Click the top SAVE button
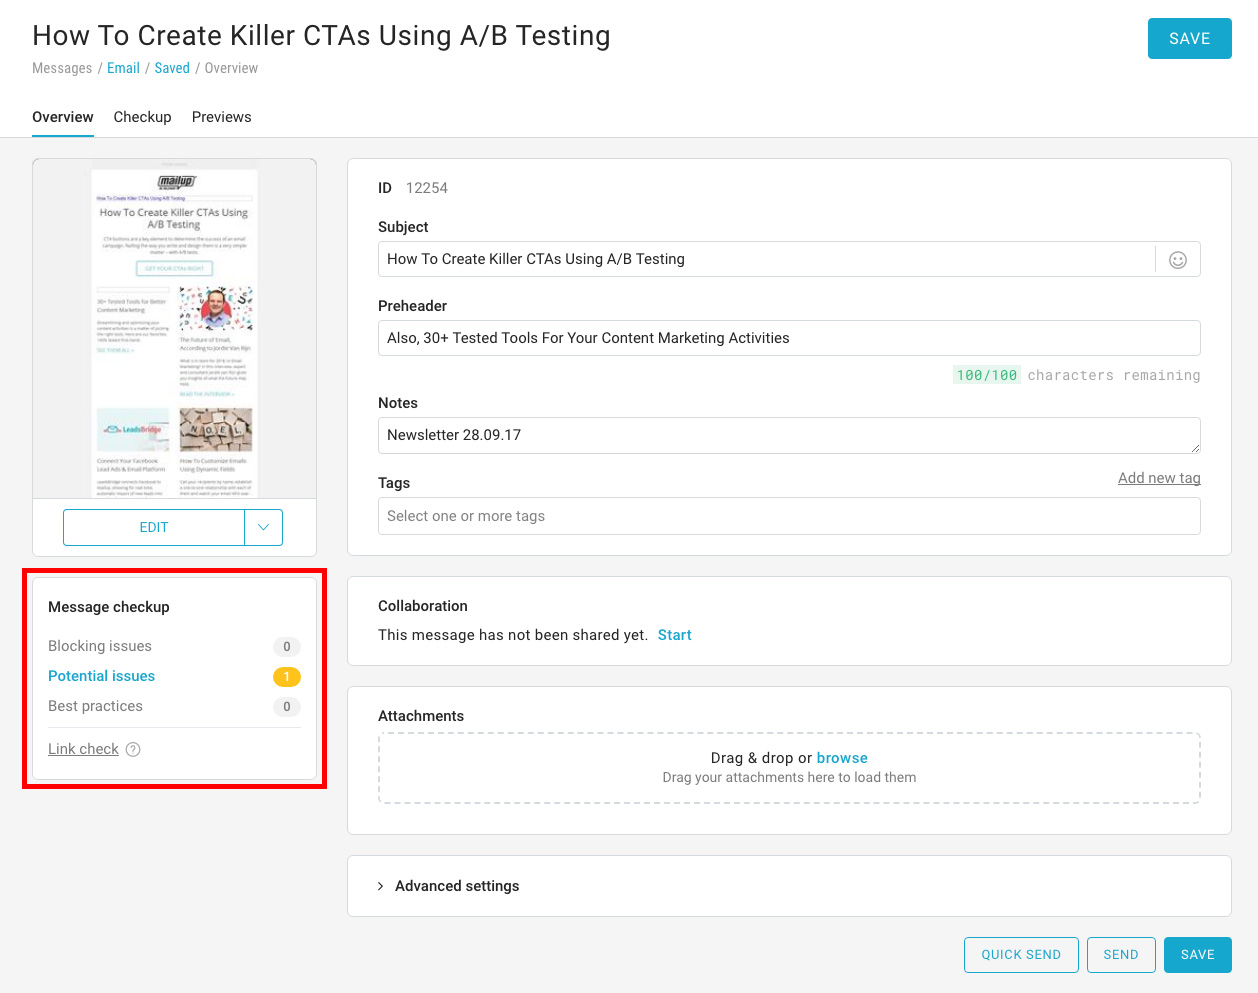The width and height of the screenshot is (1258, 993). pos(1189,39)
